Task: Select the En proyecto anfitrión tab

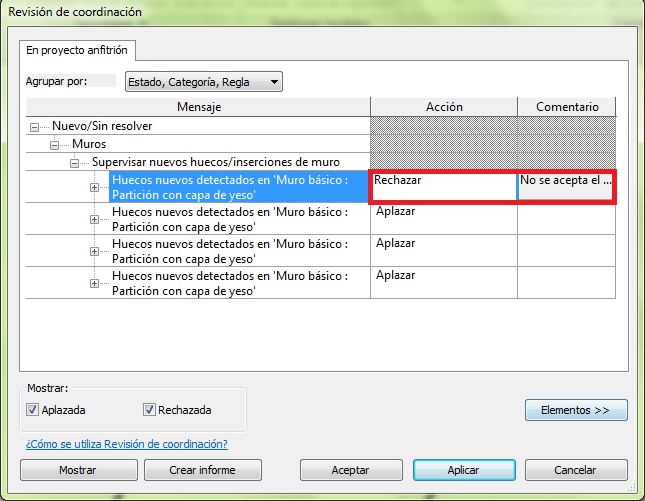Action: tap(77, 49)
